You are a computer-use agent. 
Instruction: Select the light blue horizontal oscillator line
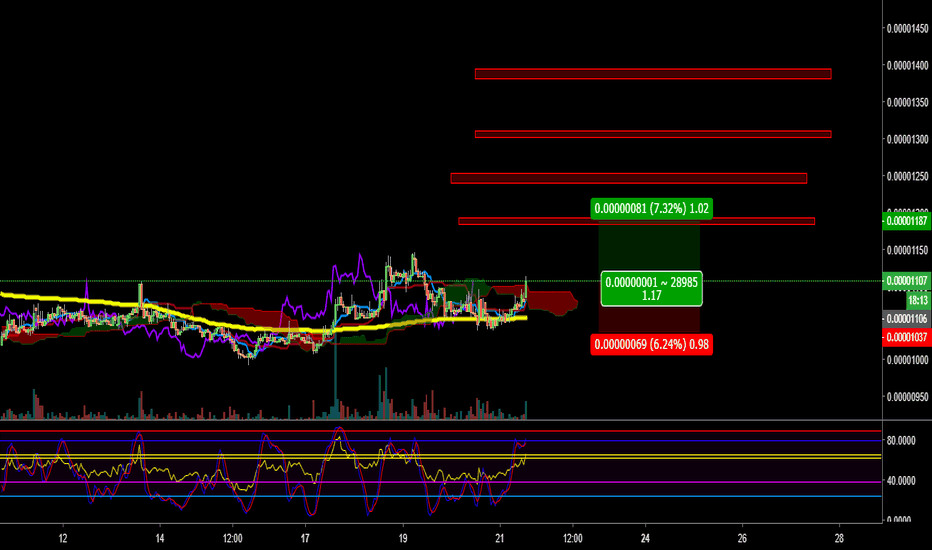click(x=440, y=496)
